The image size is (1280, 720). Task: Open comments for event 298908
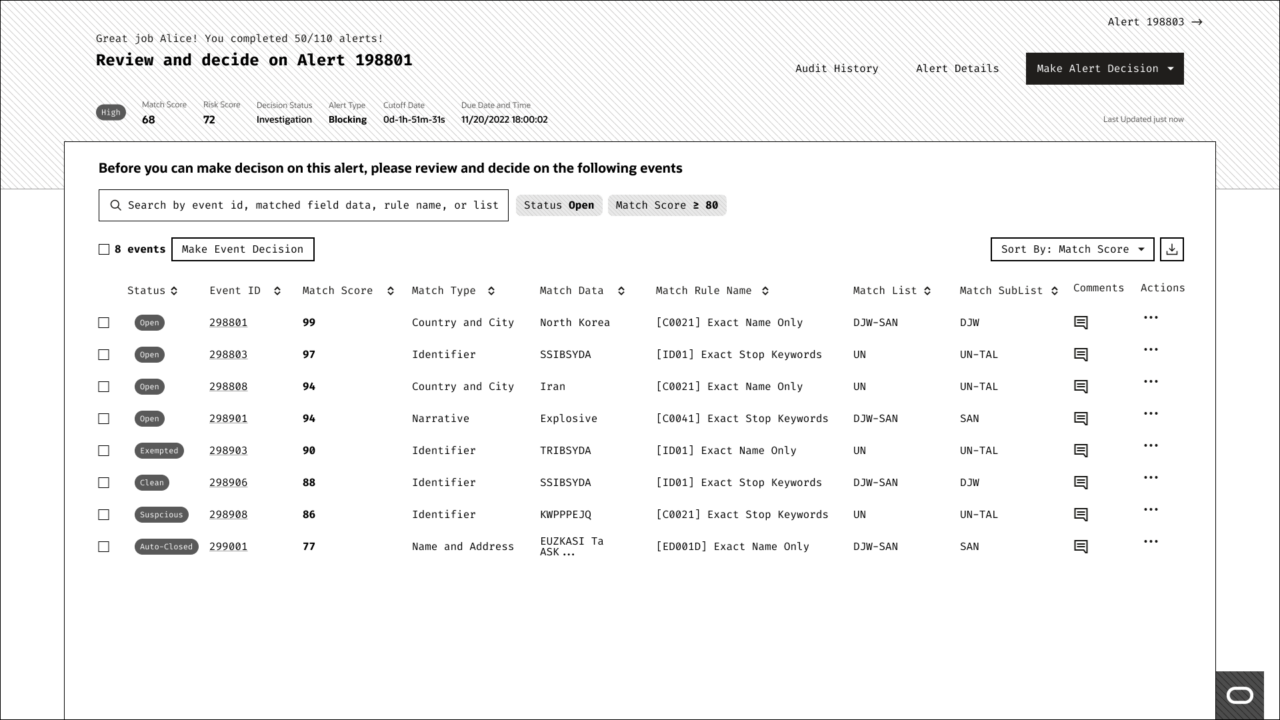click(1080, 515)
